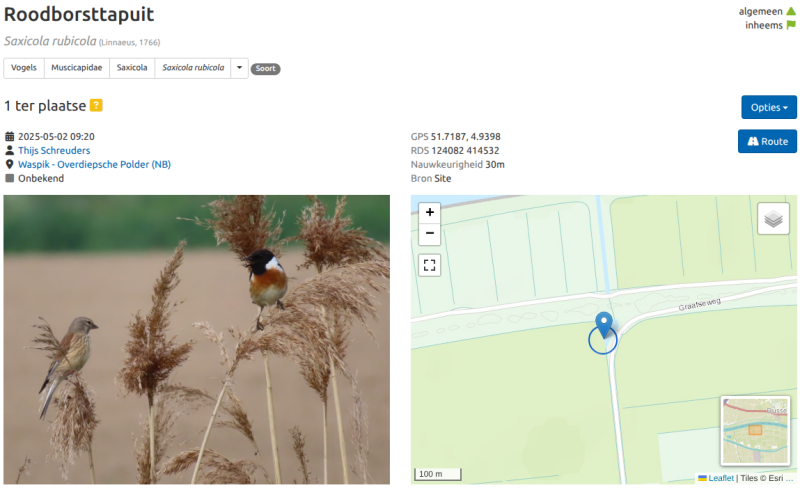Open fullscreen map view
This screenshot has height=490, width=800.
tap(430, 265)
